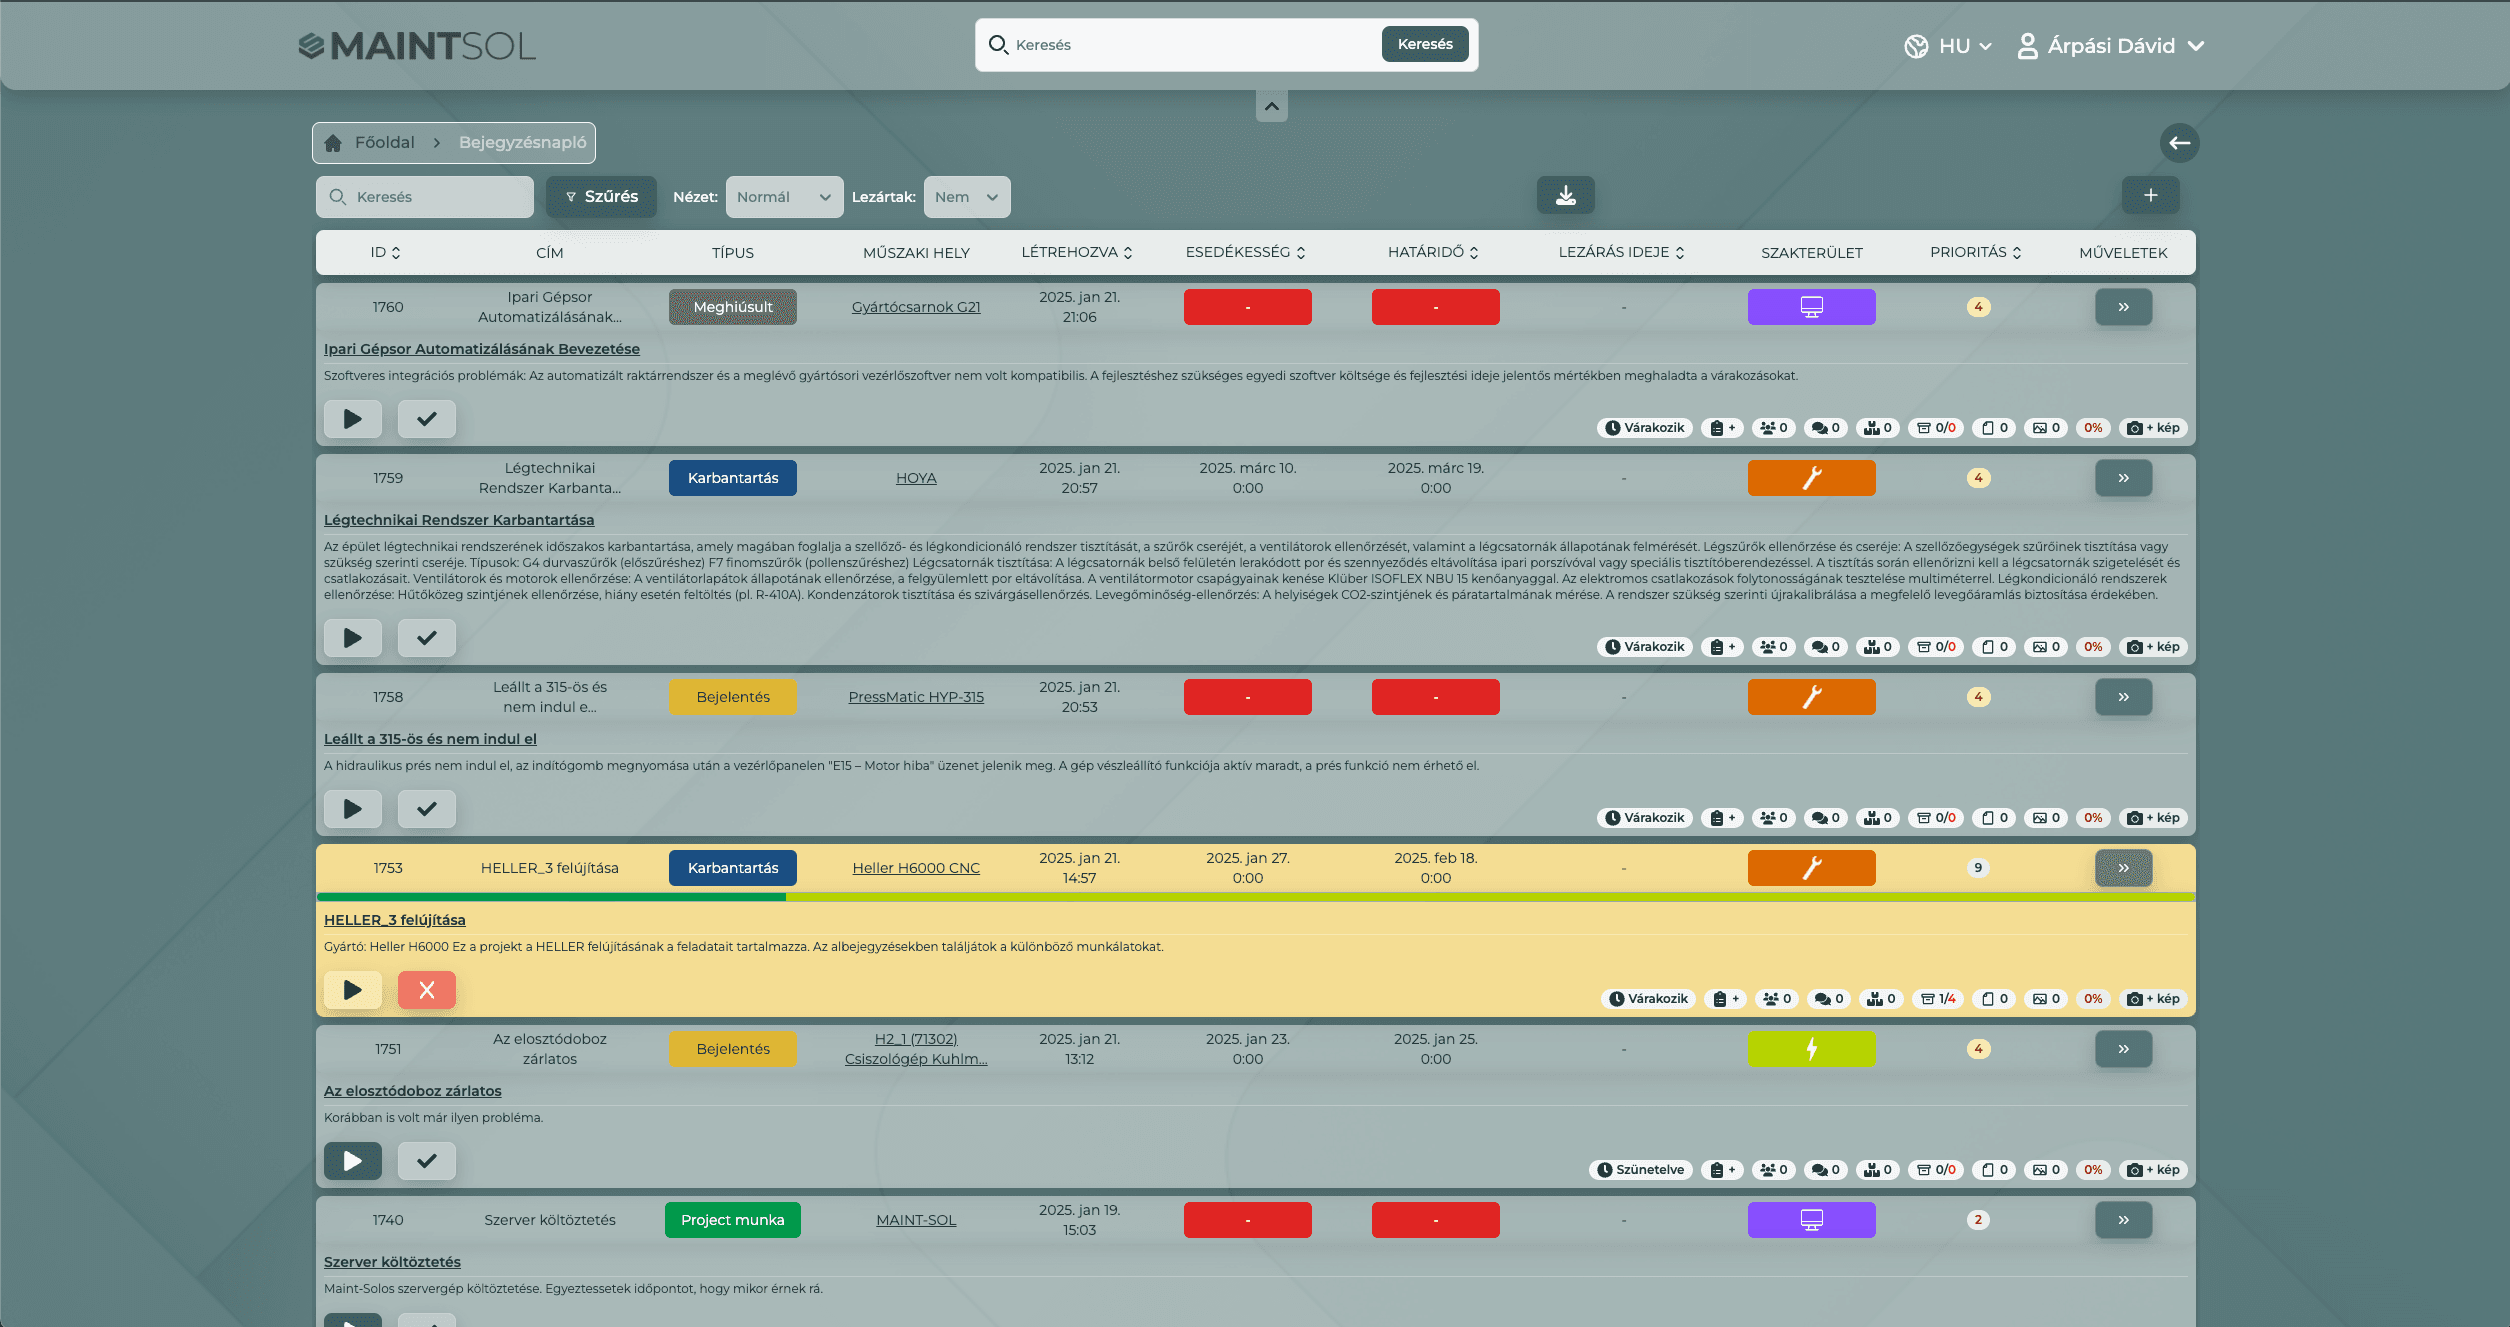Mark entry 1759 done with checkmark

pos(426,638)
